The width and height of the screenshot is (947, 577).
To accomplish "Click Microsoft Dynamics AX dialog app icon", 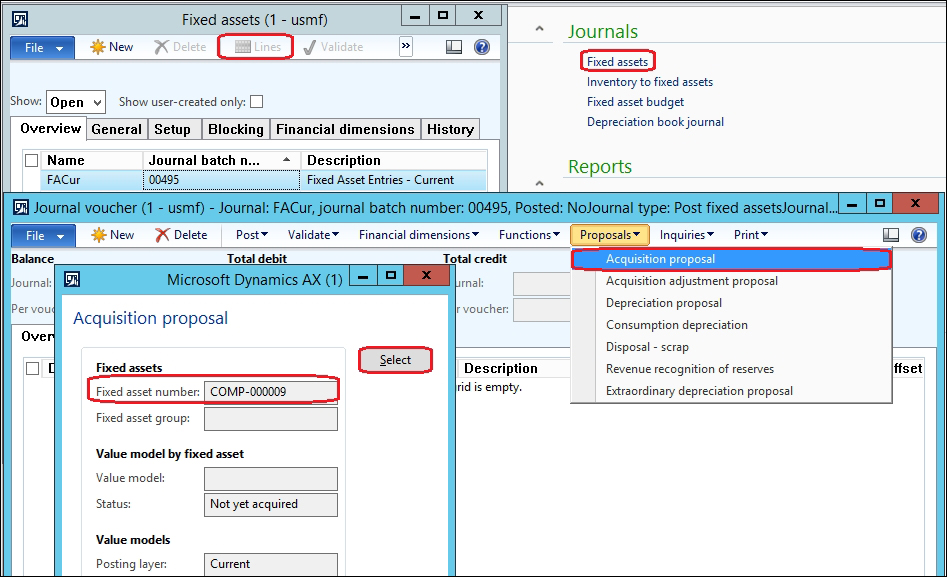I will click(x=72, y=279).
